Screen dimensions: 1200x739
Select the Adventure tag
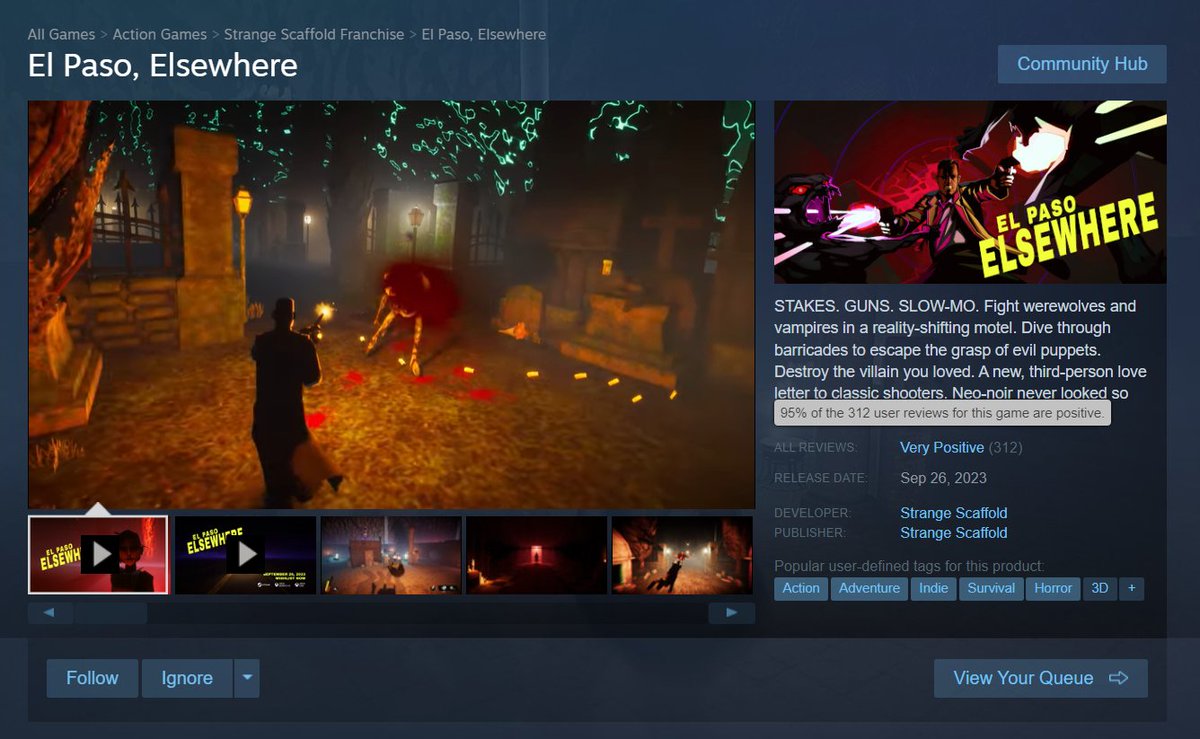click(x=869, y=588)
